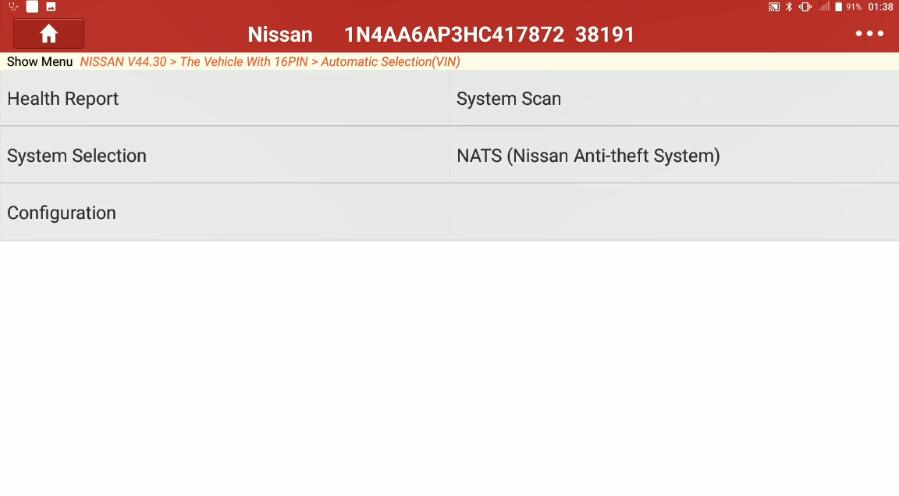
Task: Open Health Report
Action: click(x=225, y=99)
